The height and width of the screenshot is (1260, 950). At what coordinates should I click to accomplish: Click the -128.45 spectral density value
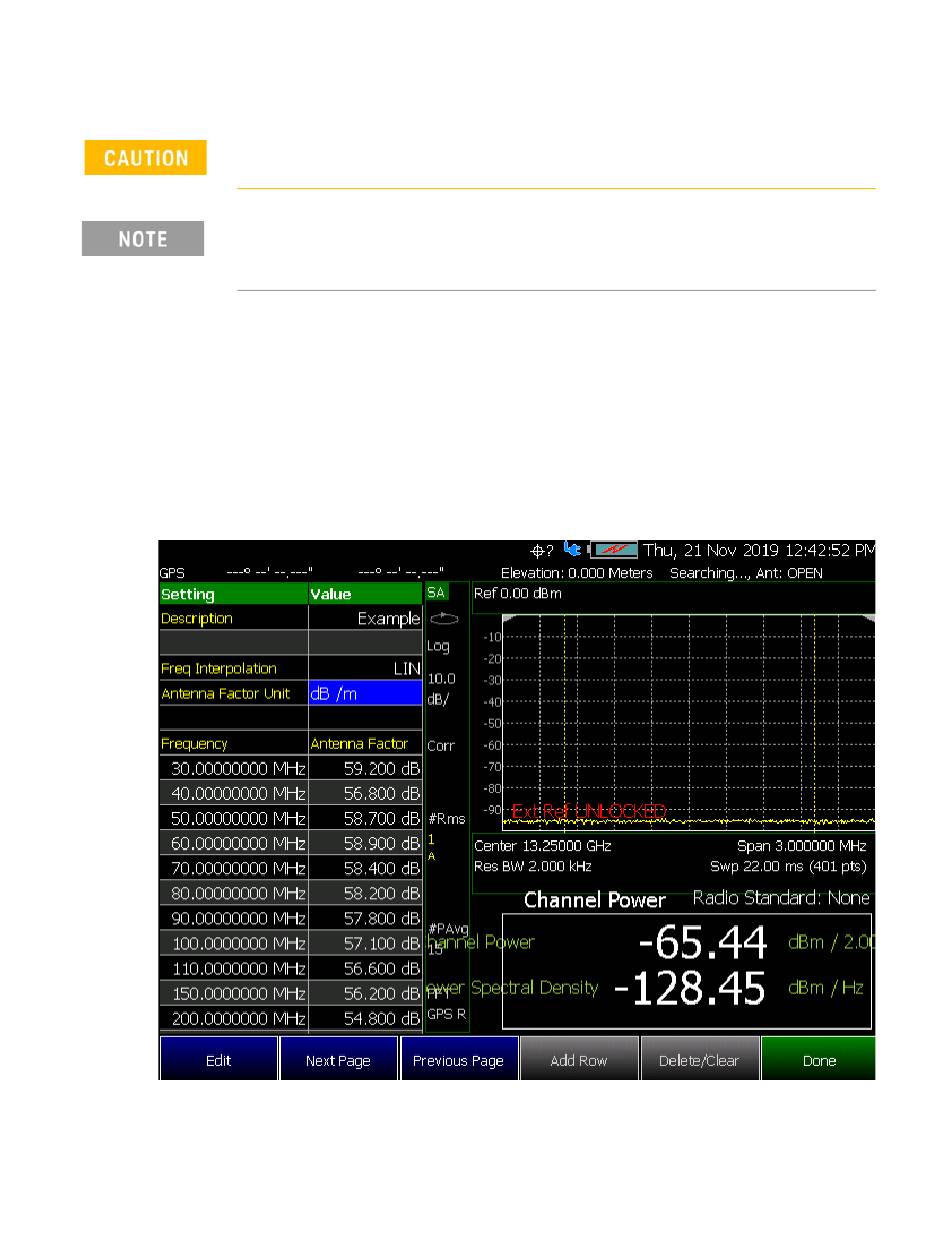(x=689, y=989)
